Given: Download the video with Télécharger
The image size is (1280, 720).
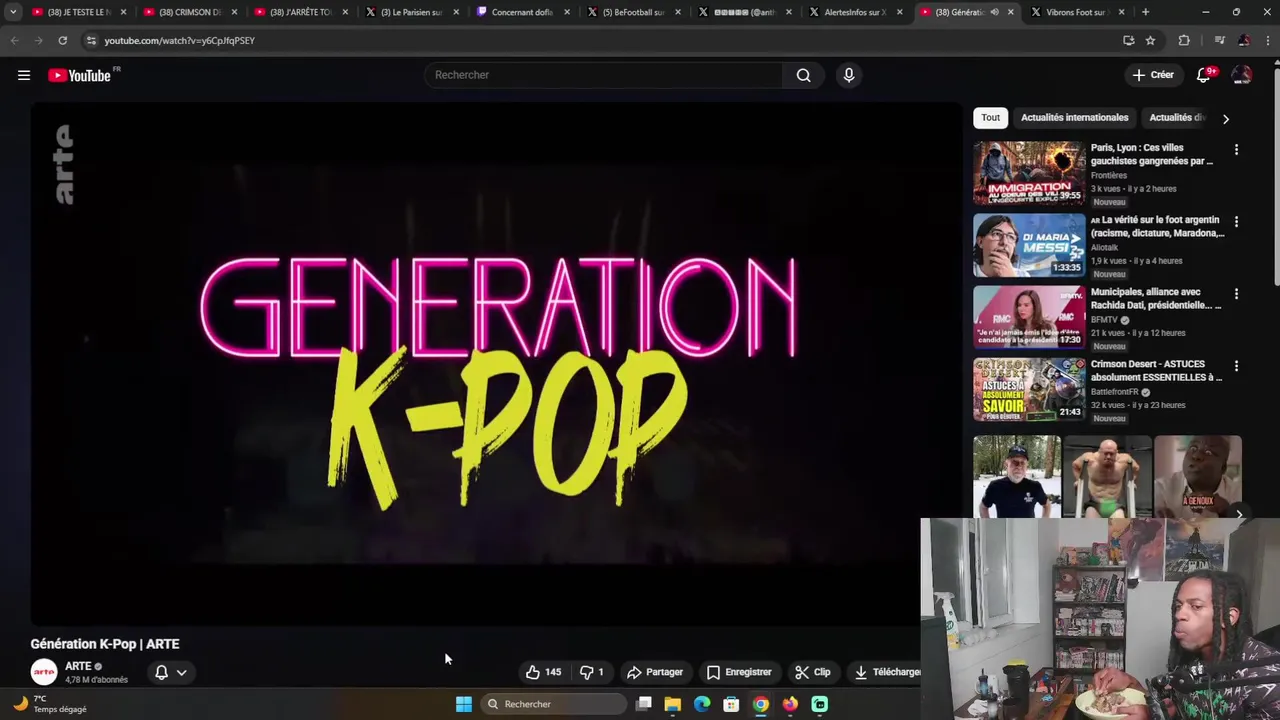Looking at the screenshot, I should pyautogui.click(x=886, y=672).
